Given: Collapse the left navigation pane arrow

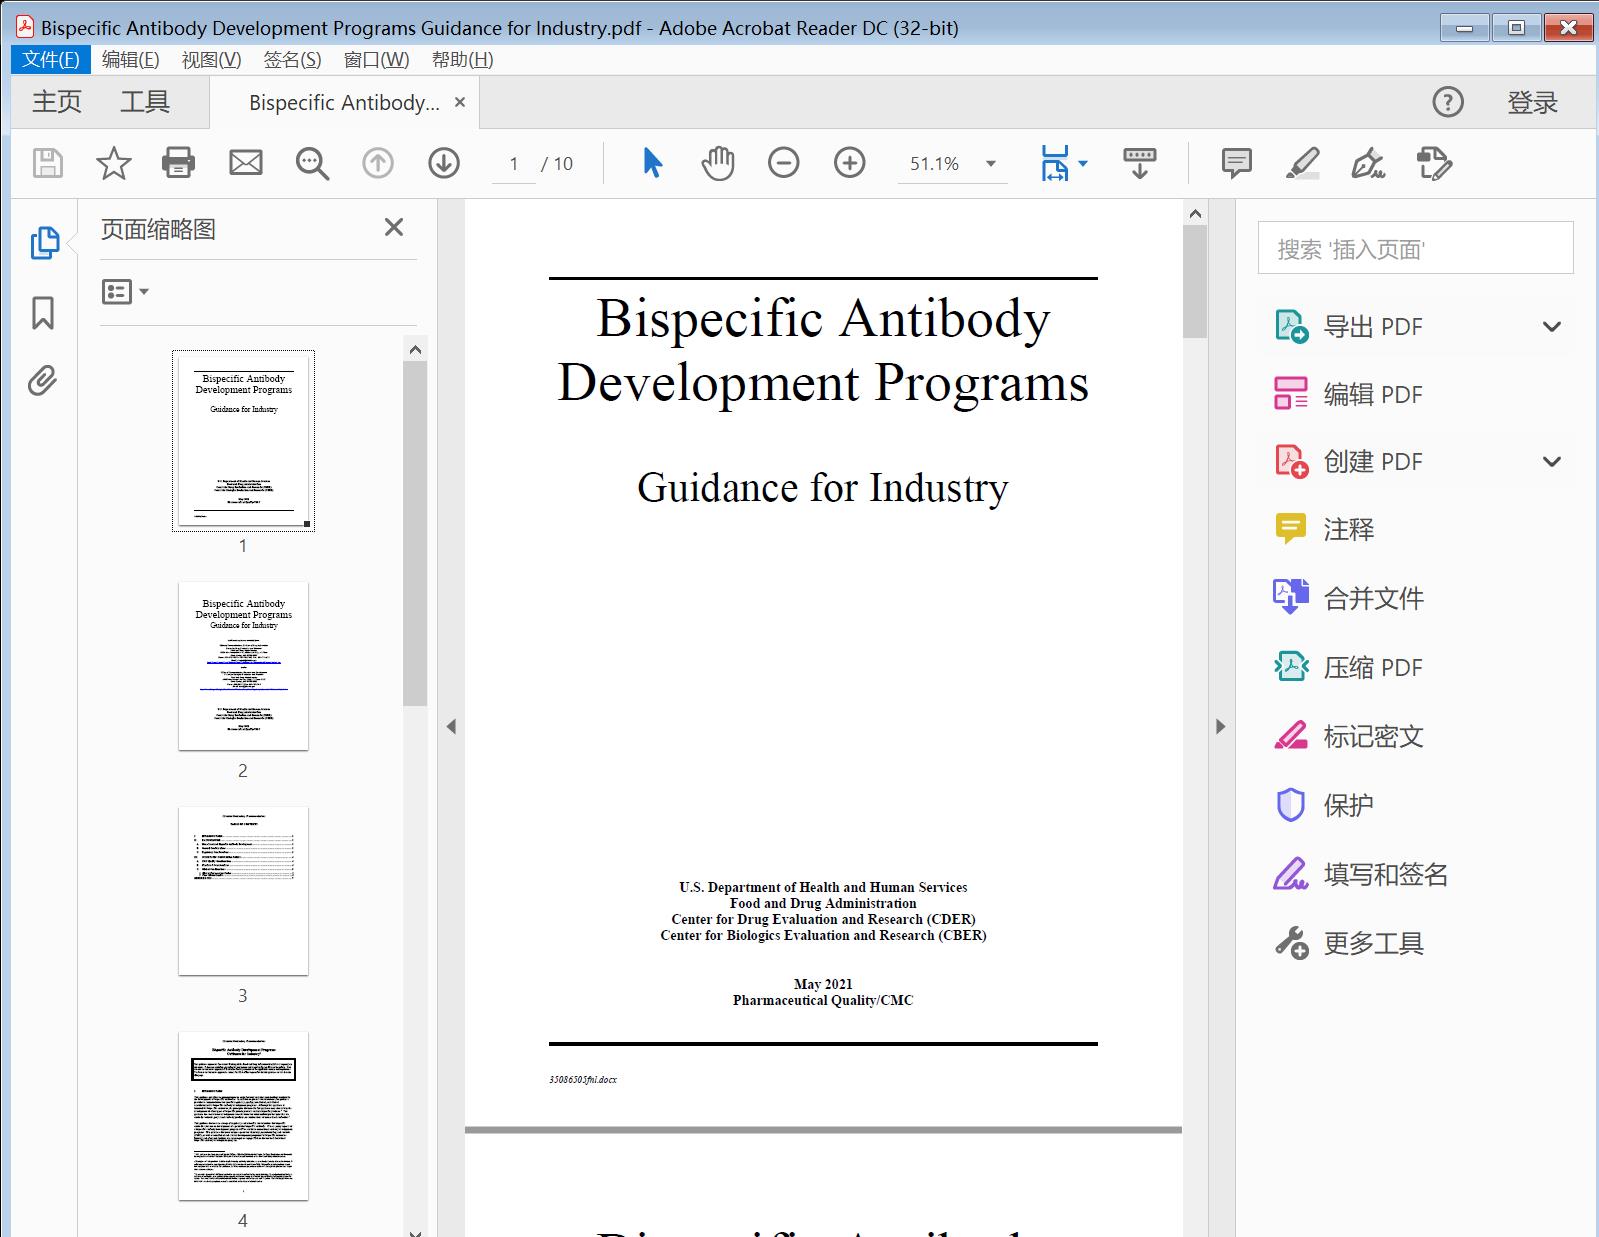Looking at the screenshot, I should coord(451,727).
